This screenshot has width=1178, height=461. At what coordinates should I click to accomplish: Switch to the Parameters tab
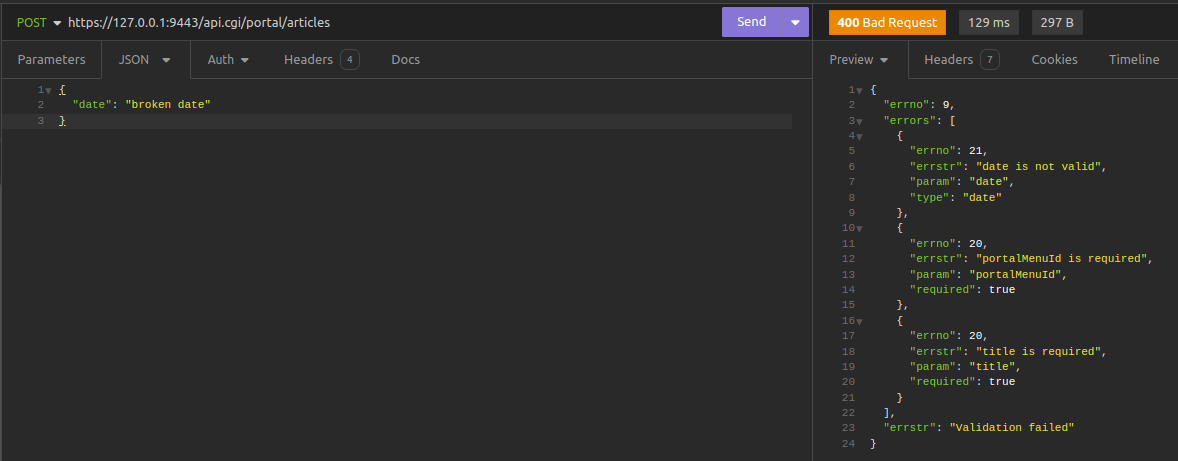(x=51, y=60)
